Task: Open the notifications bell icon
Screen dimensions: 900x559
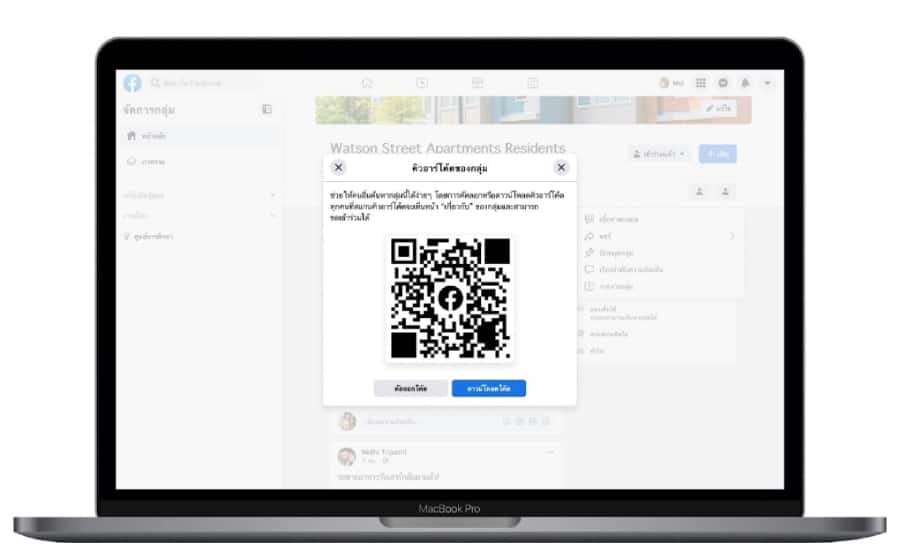Action: 745,83
